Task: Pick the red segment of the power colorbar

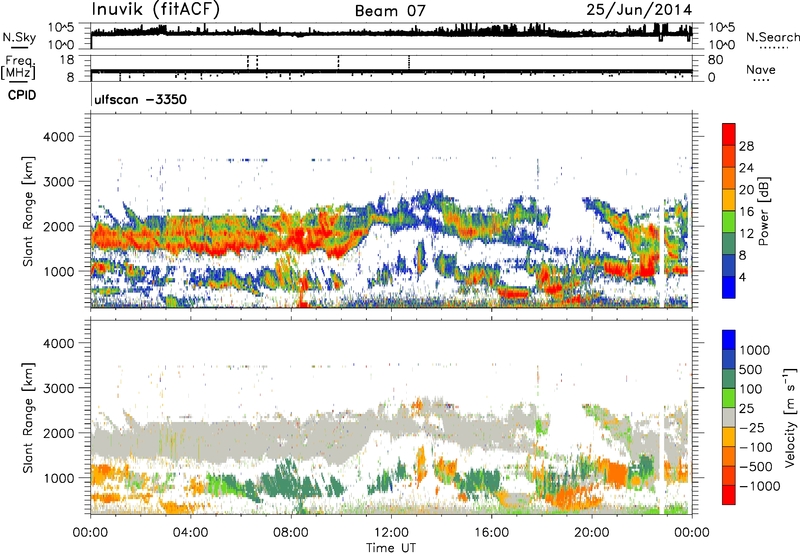Action: point(729,134)
